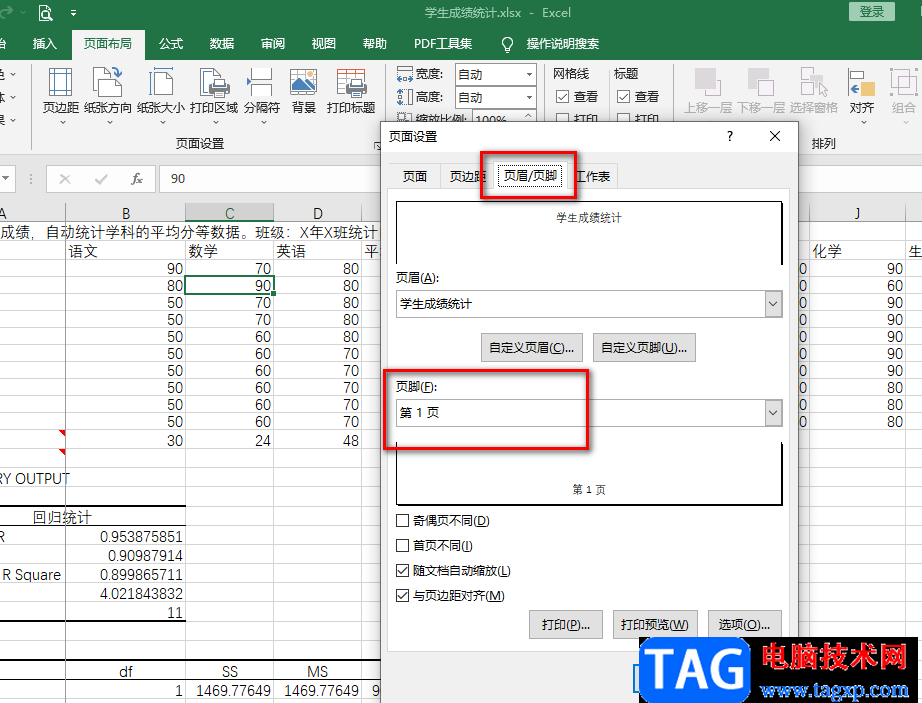Open the height (高度) dropdown
The height and width of the screenshot is (703, 922).
click(x=529, y=98)
